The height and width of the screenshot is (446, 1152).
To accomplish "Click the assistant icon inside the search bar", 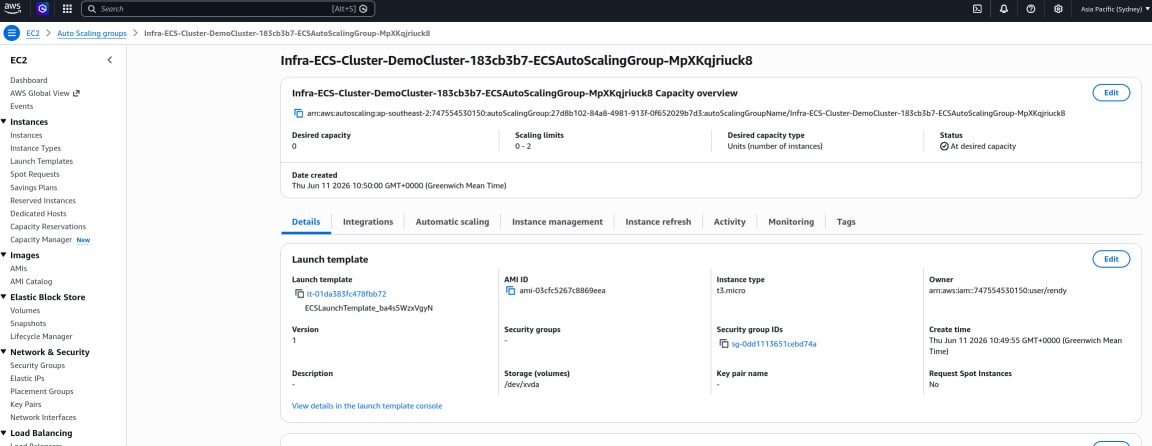I will [x=363, y=9].
